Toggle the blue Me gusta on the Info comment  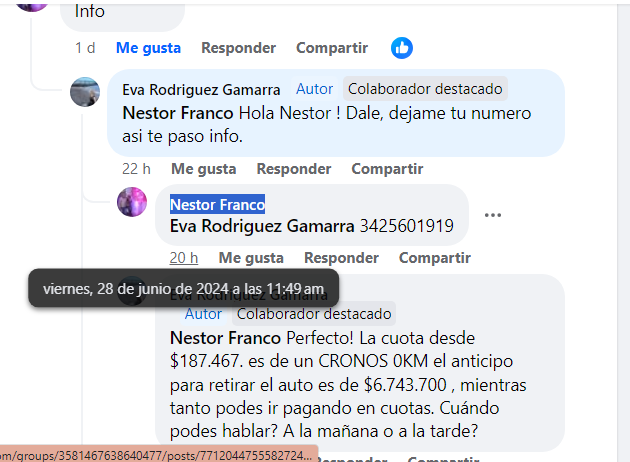(x=148, y=48)
